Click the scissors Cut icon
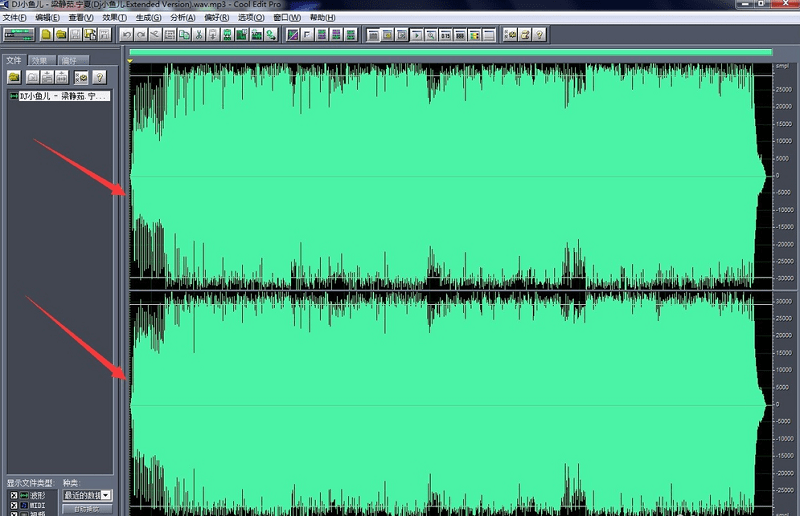The width and height of the screenshot is (800, 516). tap(200, 35)
